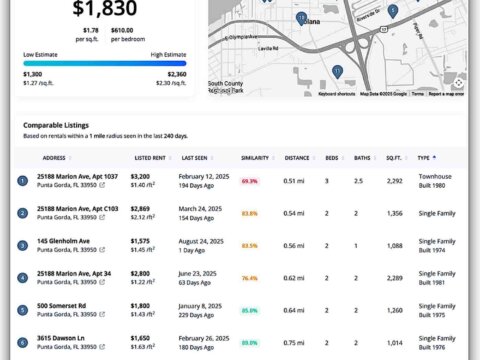
Task: Click map pin 5 near Riverside Dr
Action: (393, 11)
